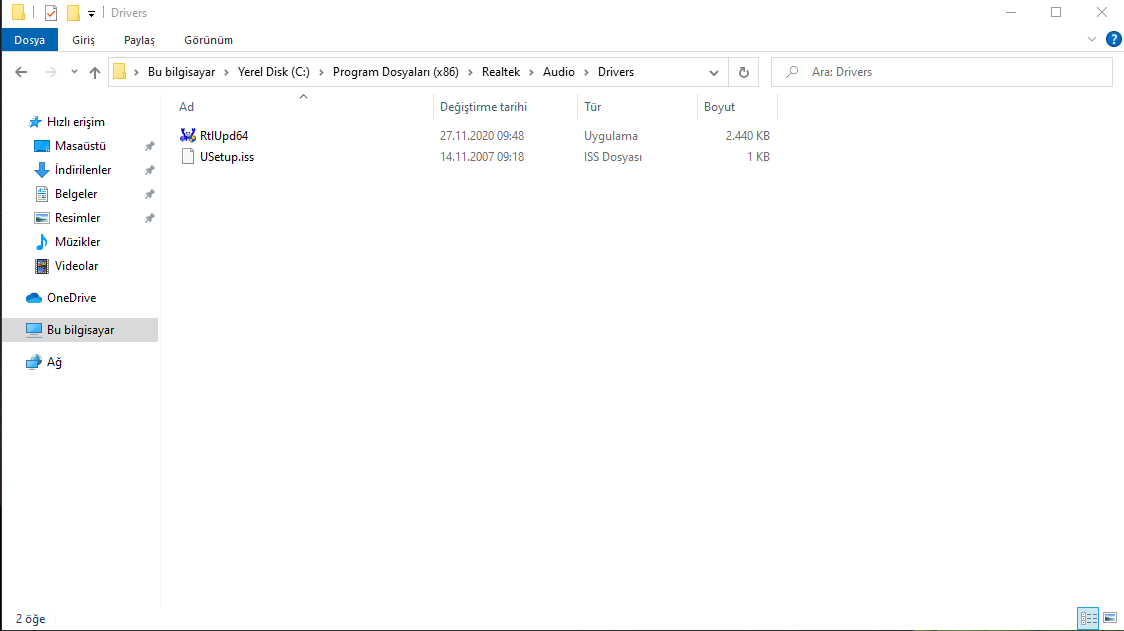The image size is (1124, 631).
Task: Switch to details view in status bar
Action: tap(1088, 618)
